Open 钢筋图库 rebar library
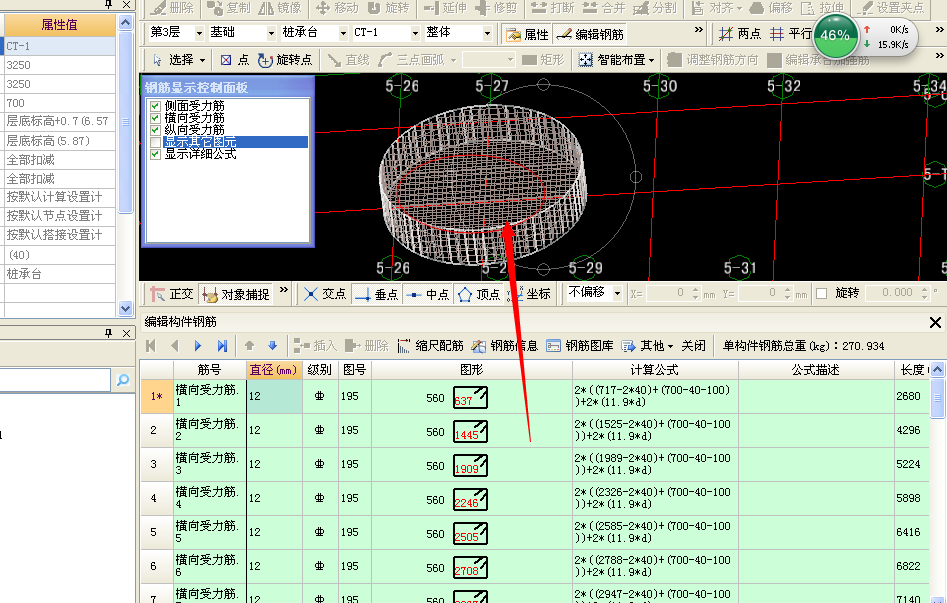947x603 pixels. point(580,346)
